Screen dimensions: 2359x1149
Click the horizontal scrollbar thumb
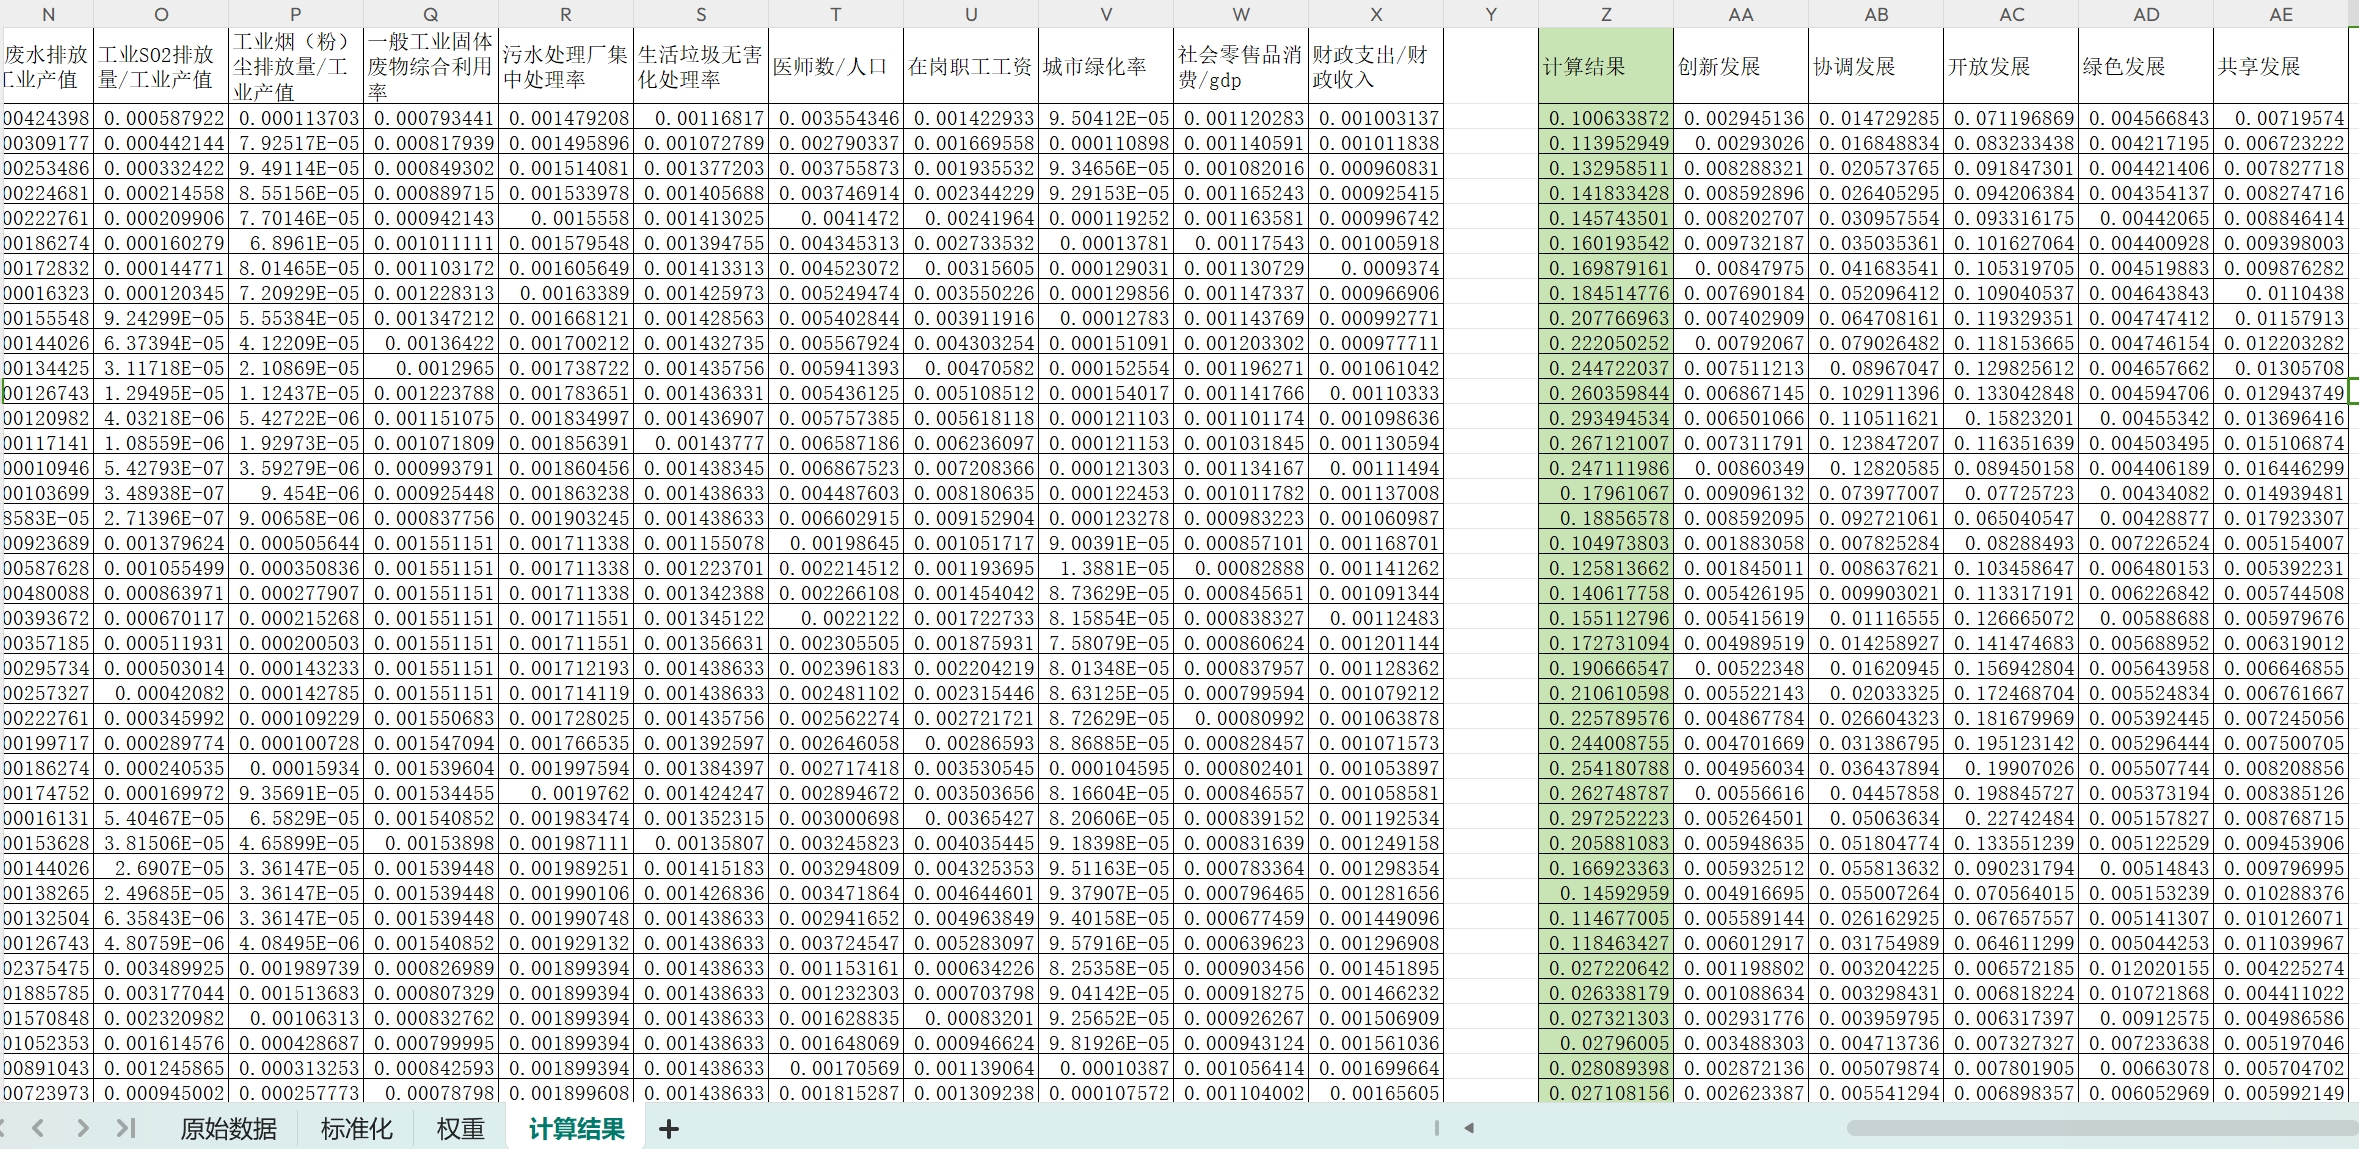[x=2100, y=1128]
